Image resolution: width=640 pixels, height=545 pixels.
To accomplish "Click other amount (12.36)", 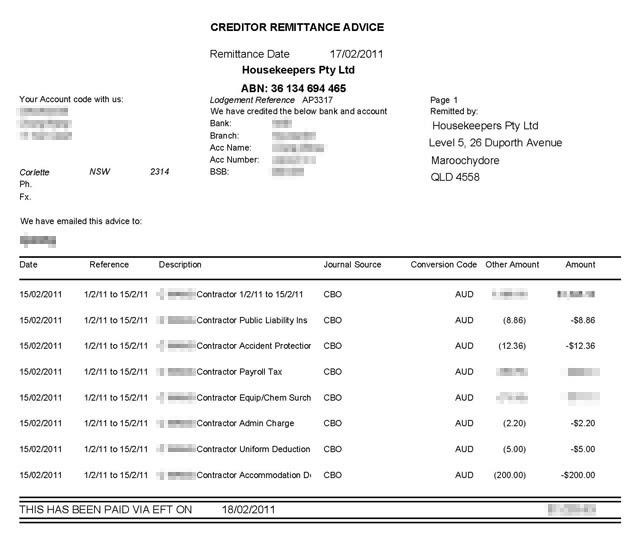I will point(512,346).
